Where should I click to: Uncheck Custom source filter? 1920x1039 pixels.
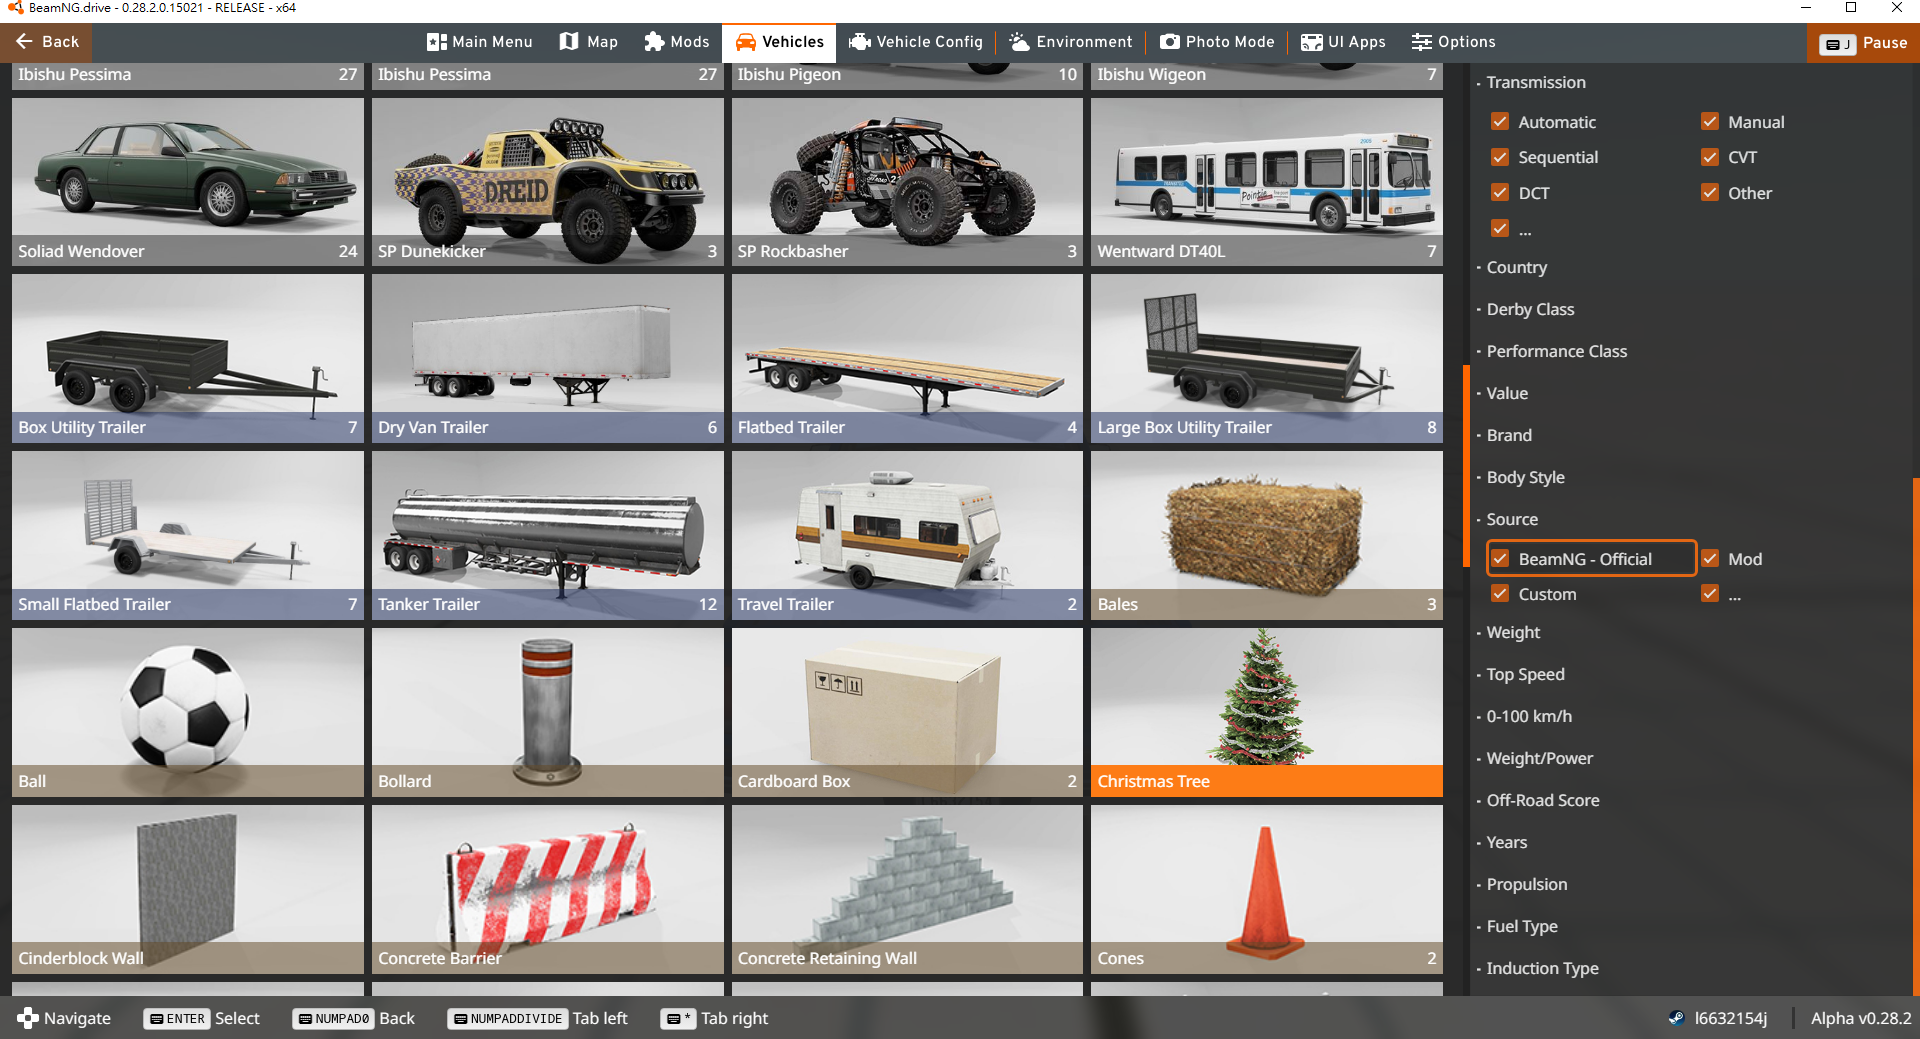point(1500,593)
